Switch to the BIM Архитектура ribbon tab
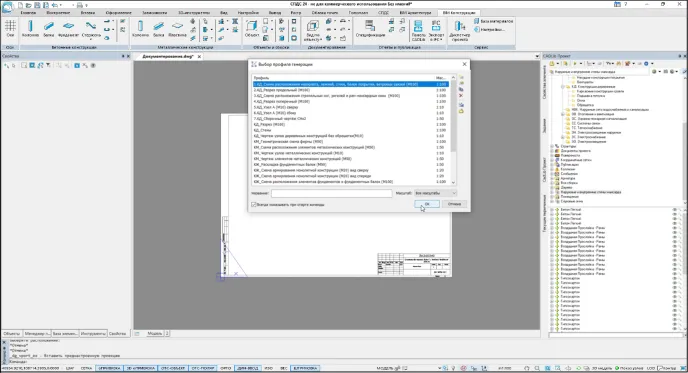 coord(415,13)
